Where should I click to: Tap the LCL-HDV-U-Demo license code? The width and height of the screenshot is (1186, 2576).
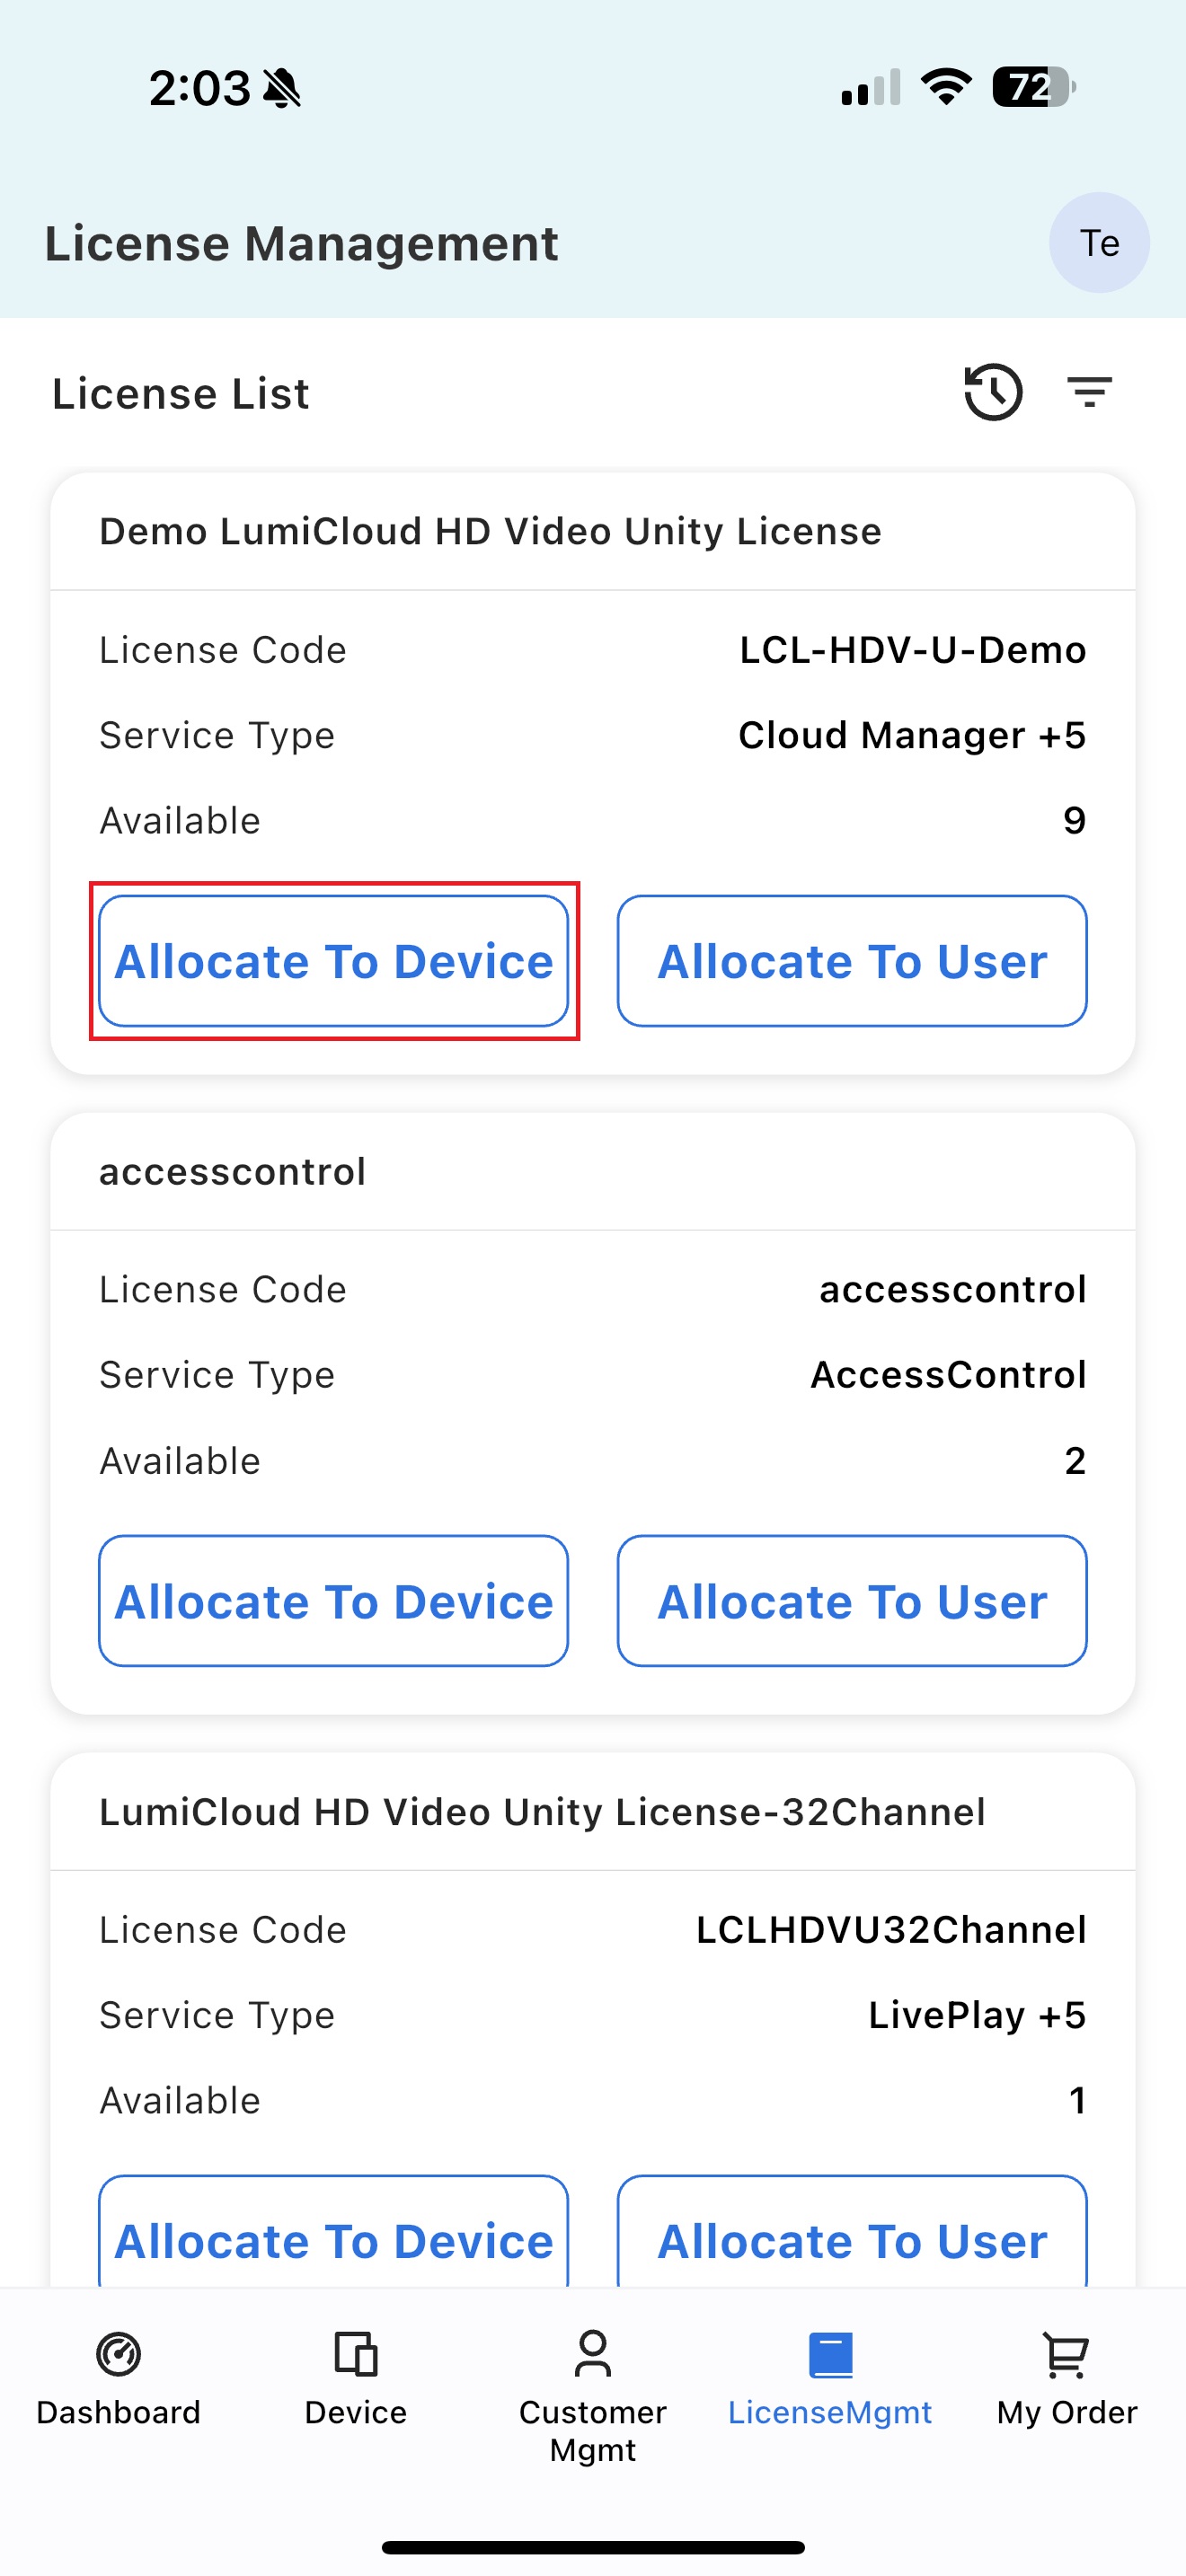tap(912, 650)
